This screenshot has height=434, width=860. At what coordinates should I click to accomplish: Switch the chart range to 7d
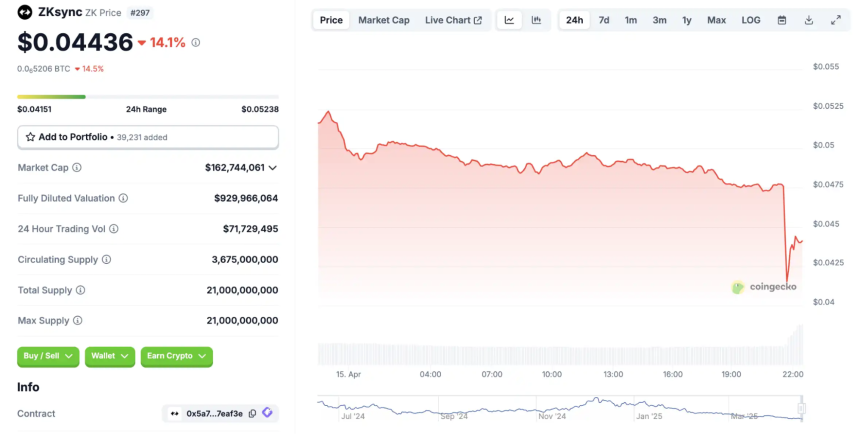604,20
